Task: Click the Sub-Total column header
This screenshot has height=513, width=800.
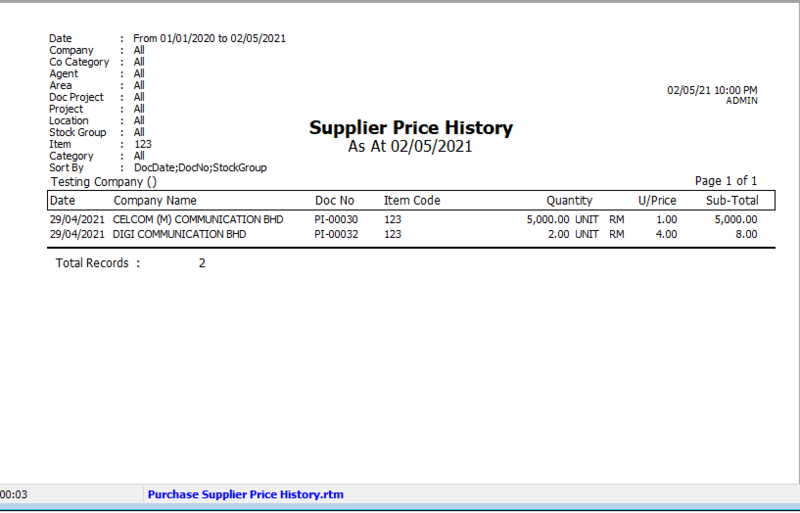Action: [732, 201]
